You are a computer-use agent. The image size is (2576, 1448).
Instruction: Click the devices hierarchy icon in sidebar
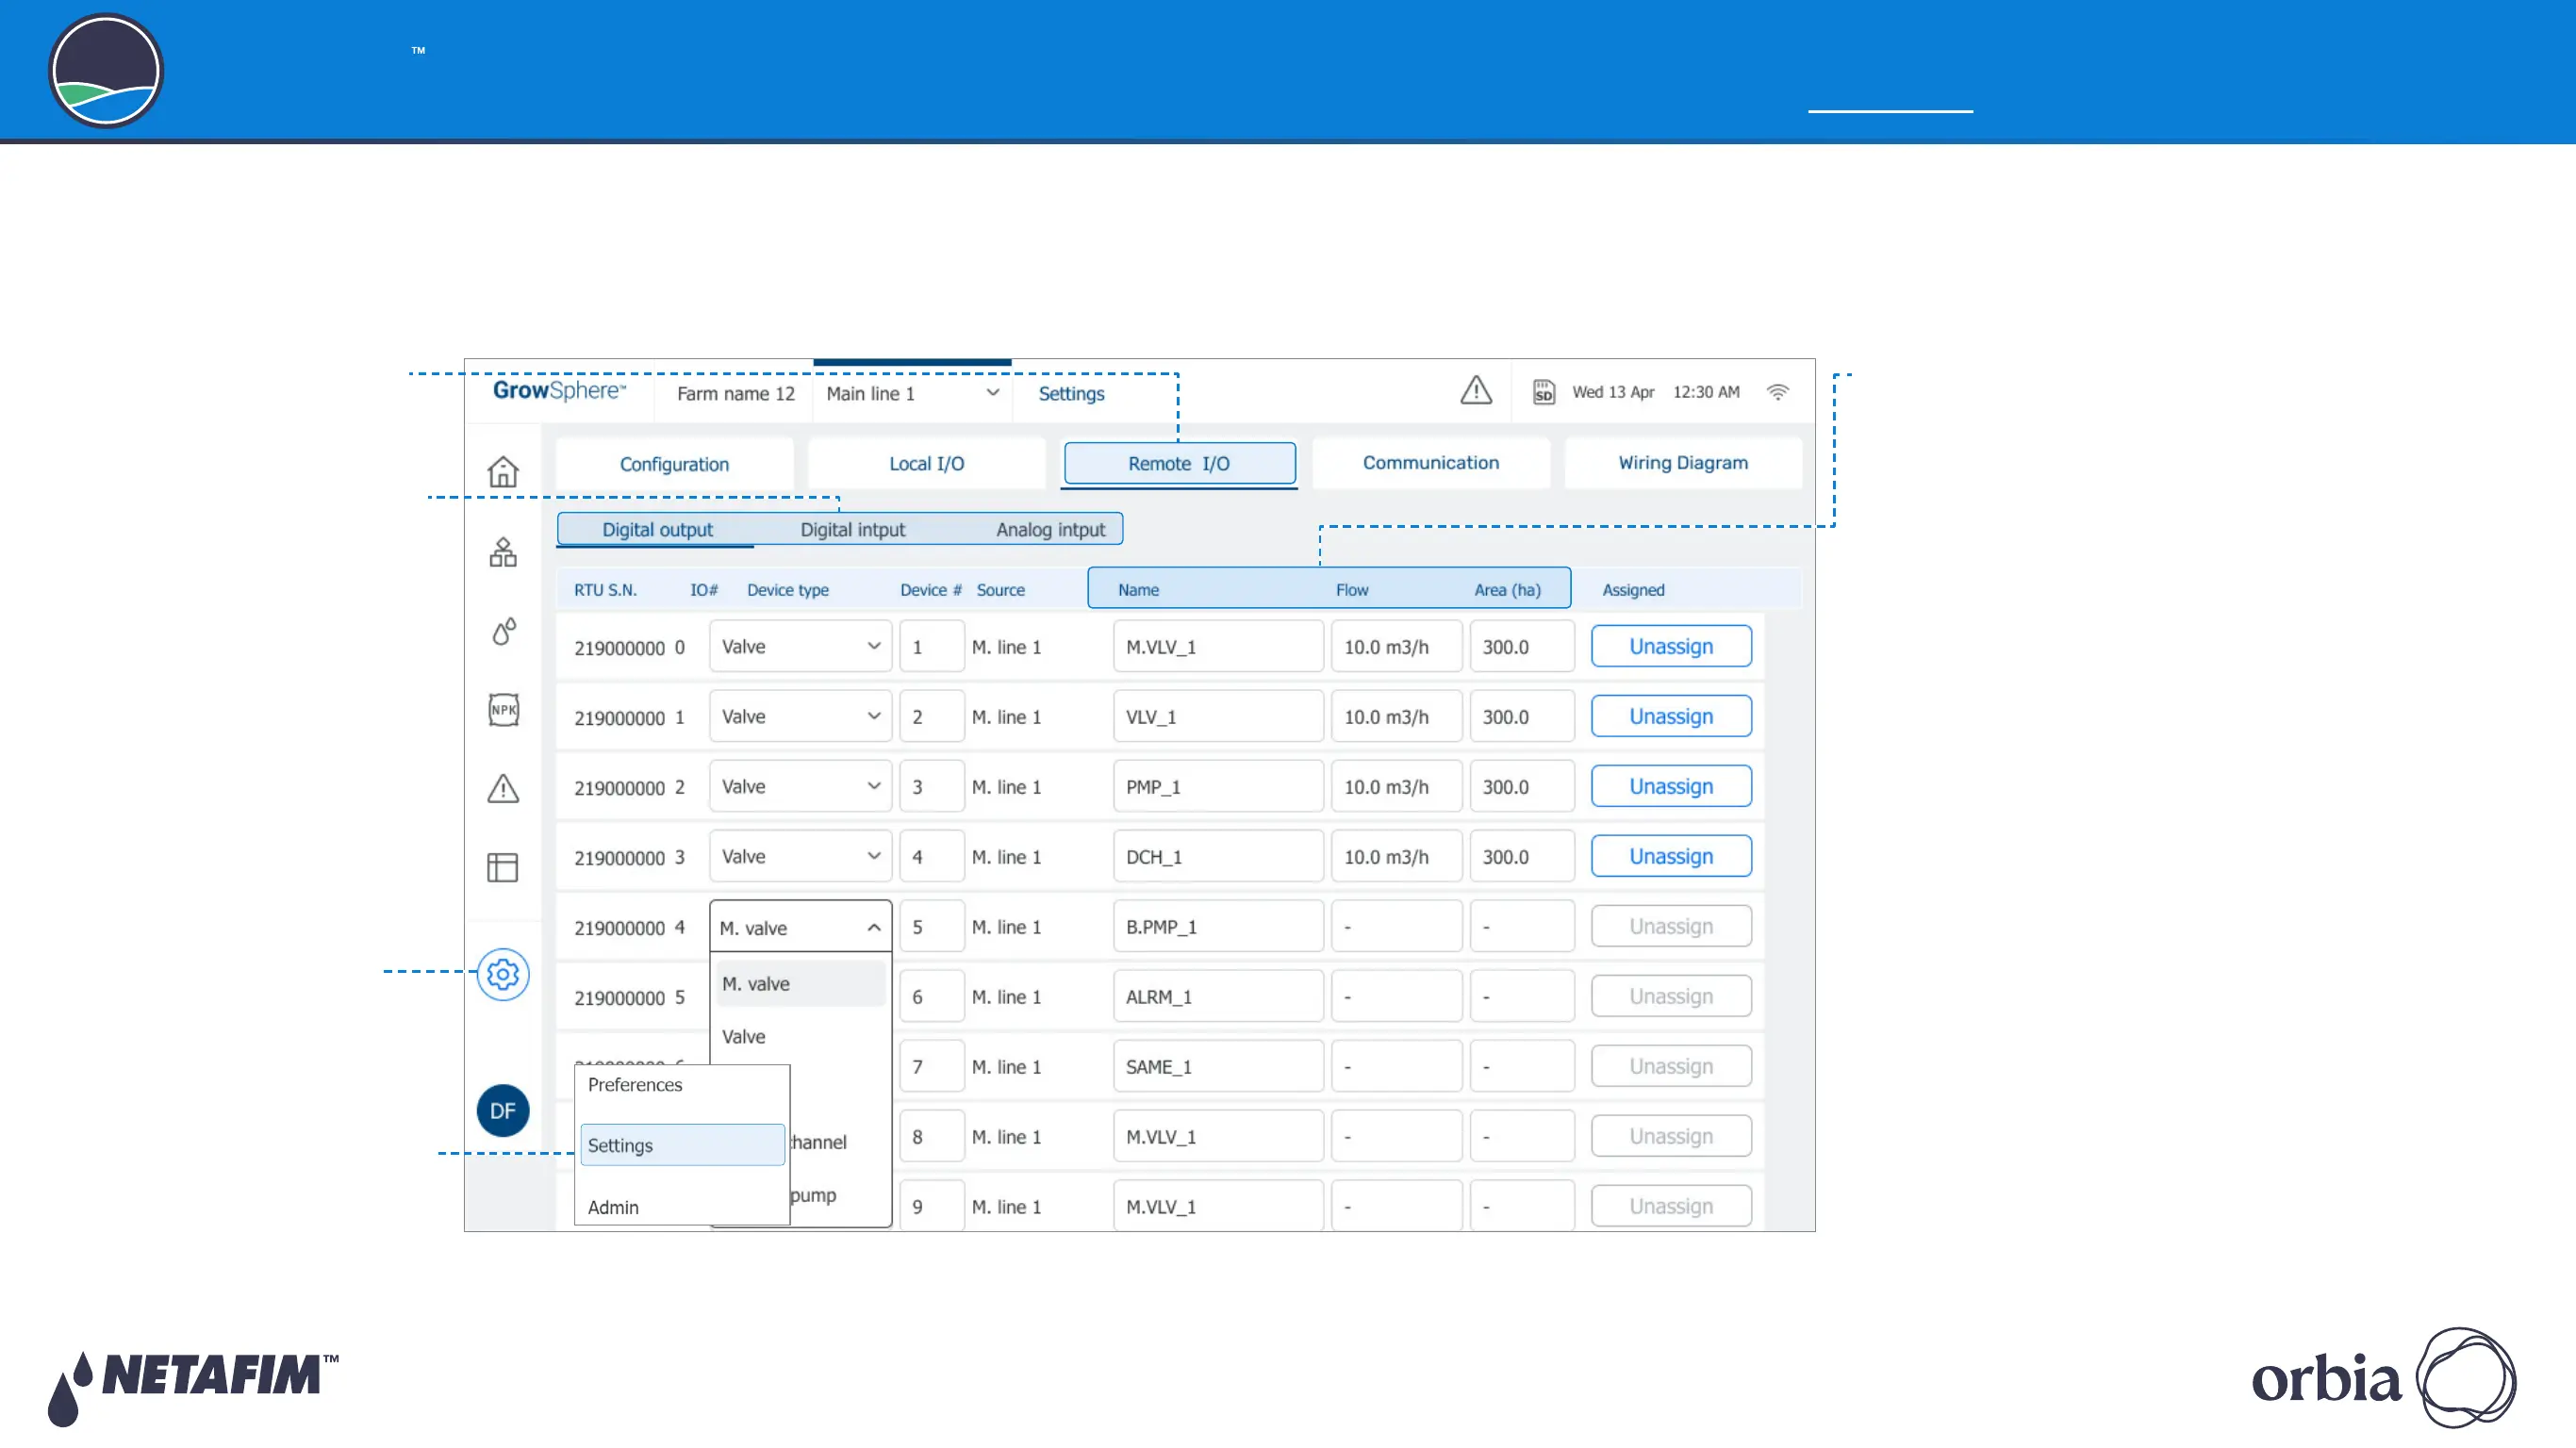(503, 552)
